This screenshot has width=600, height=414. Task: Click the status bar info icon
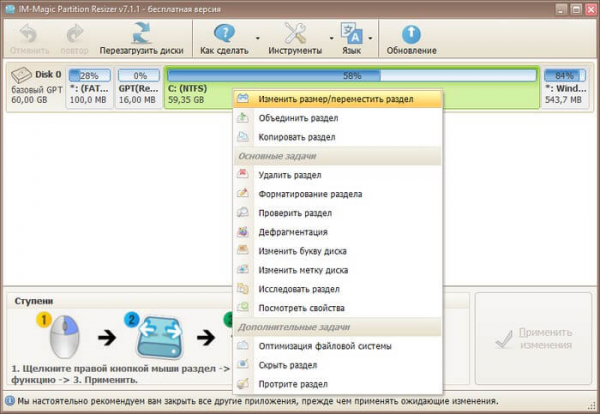tap(10, 401)
